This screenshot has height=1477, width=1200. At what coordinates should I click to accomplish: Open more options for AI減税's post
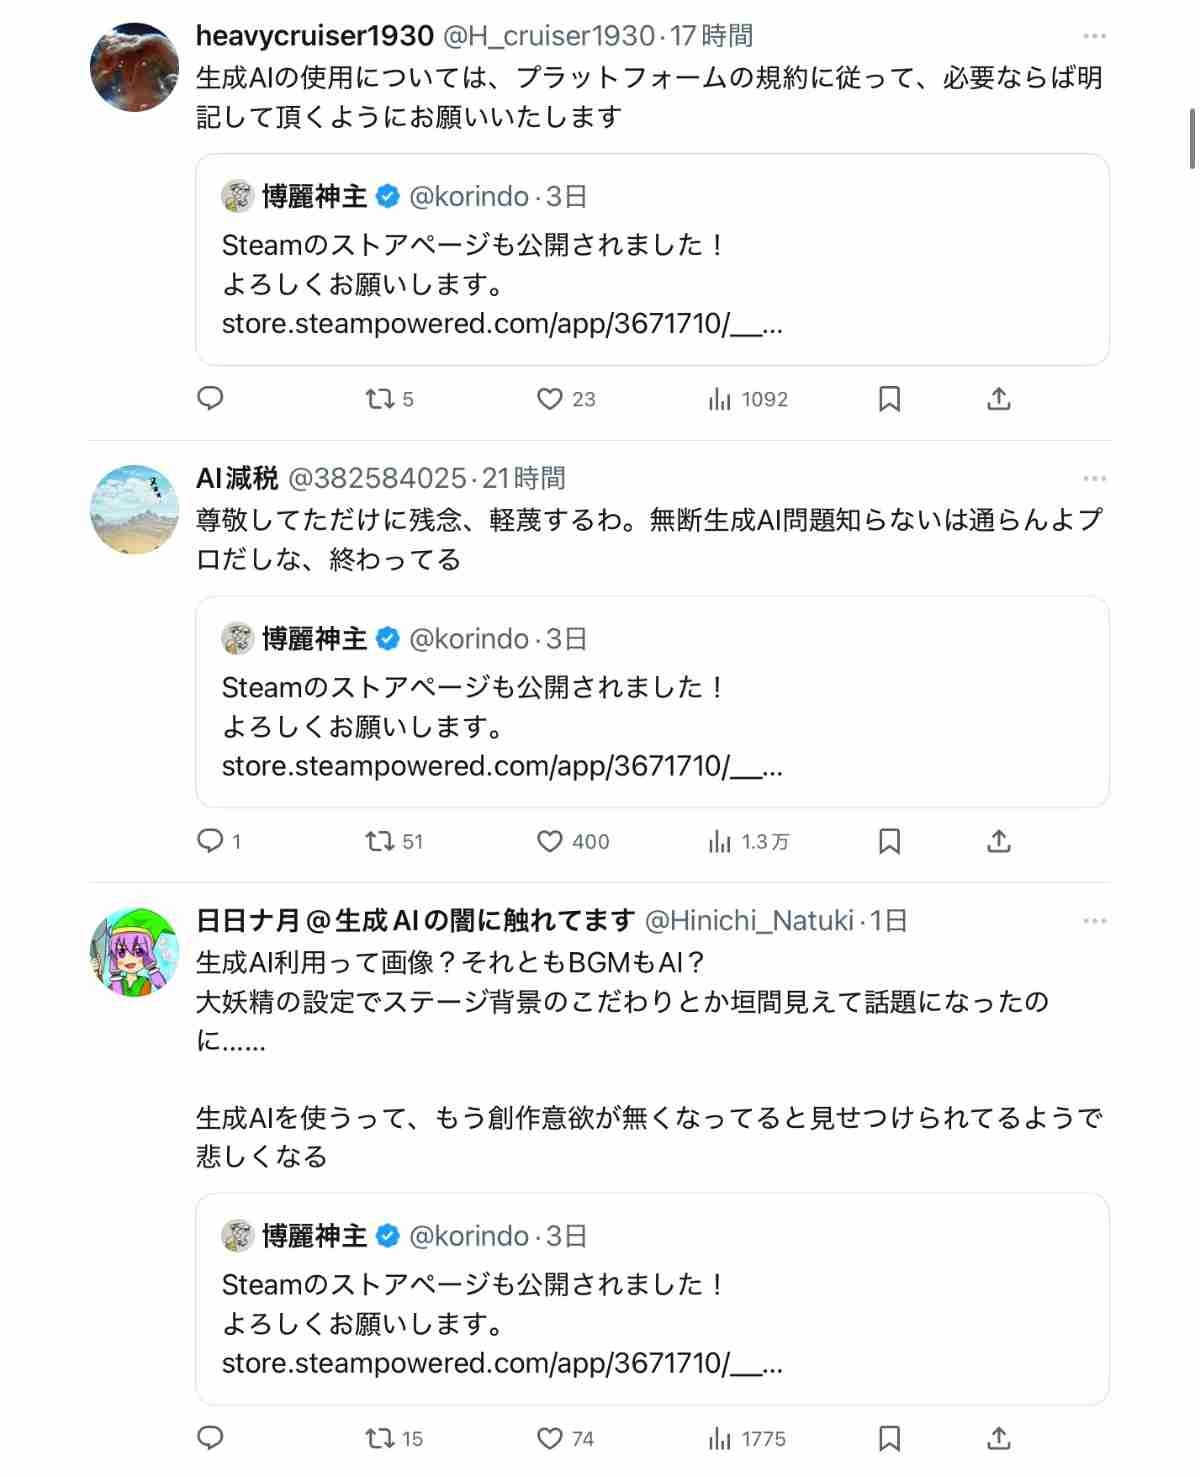click(x=1095, y=478)
